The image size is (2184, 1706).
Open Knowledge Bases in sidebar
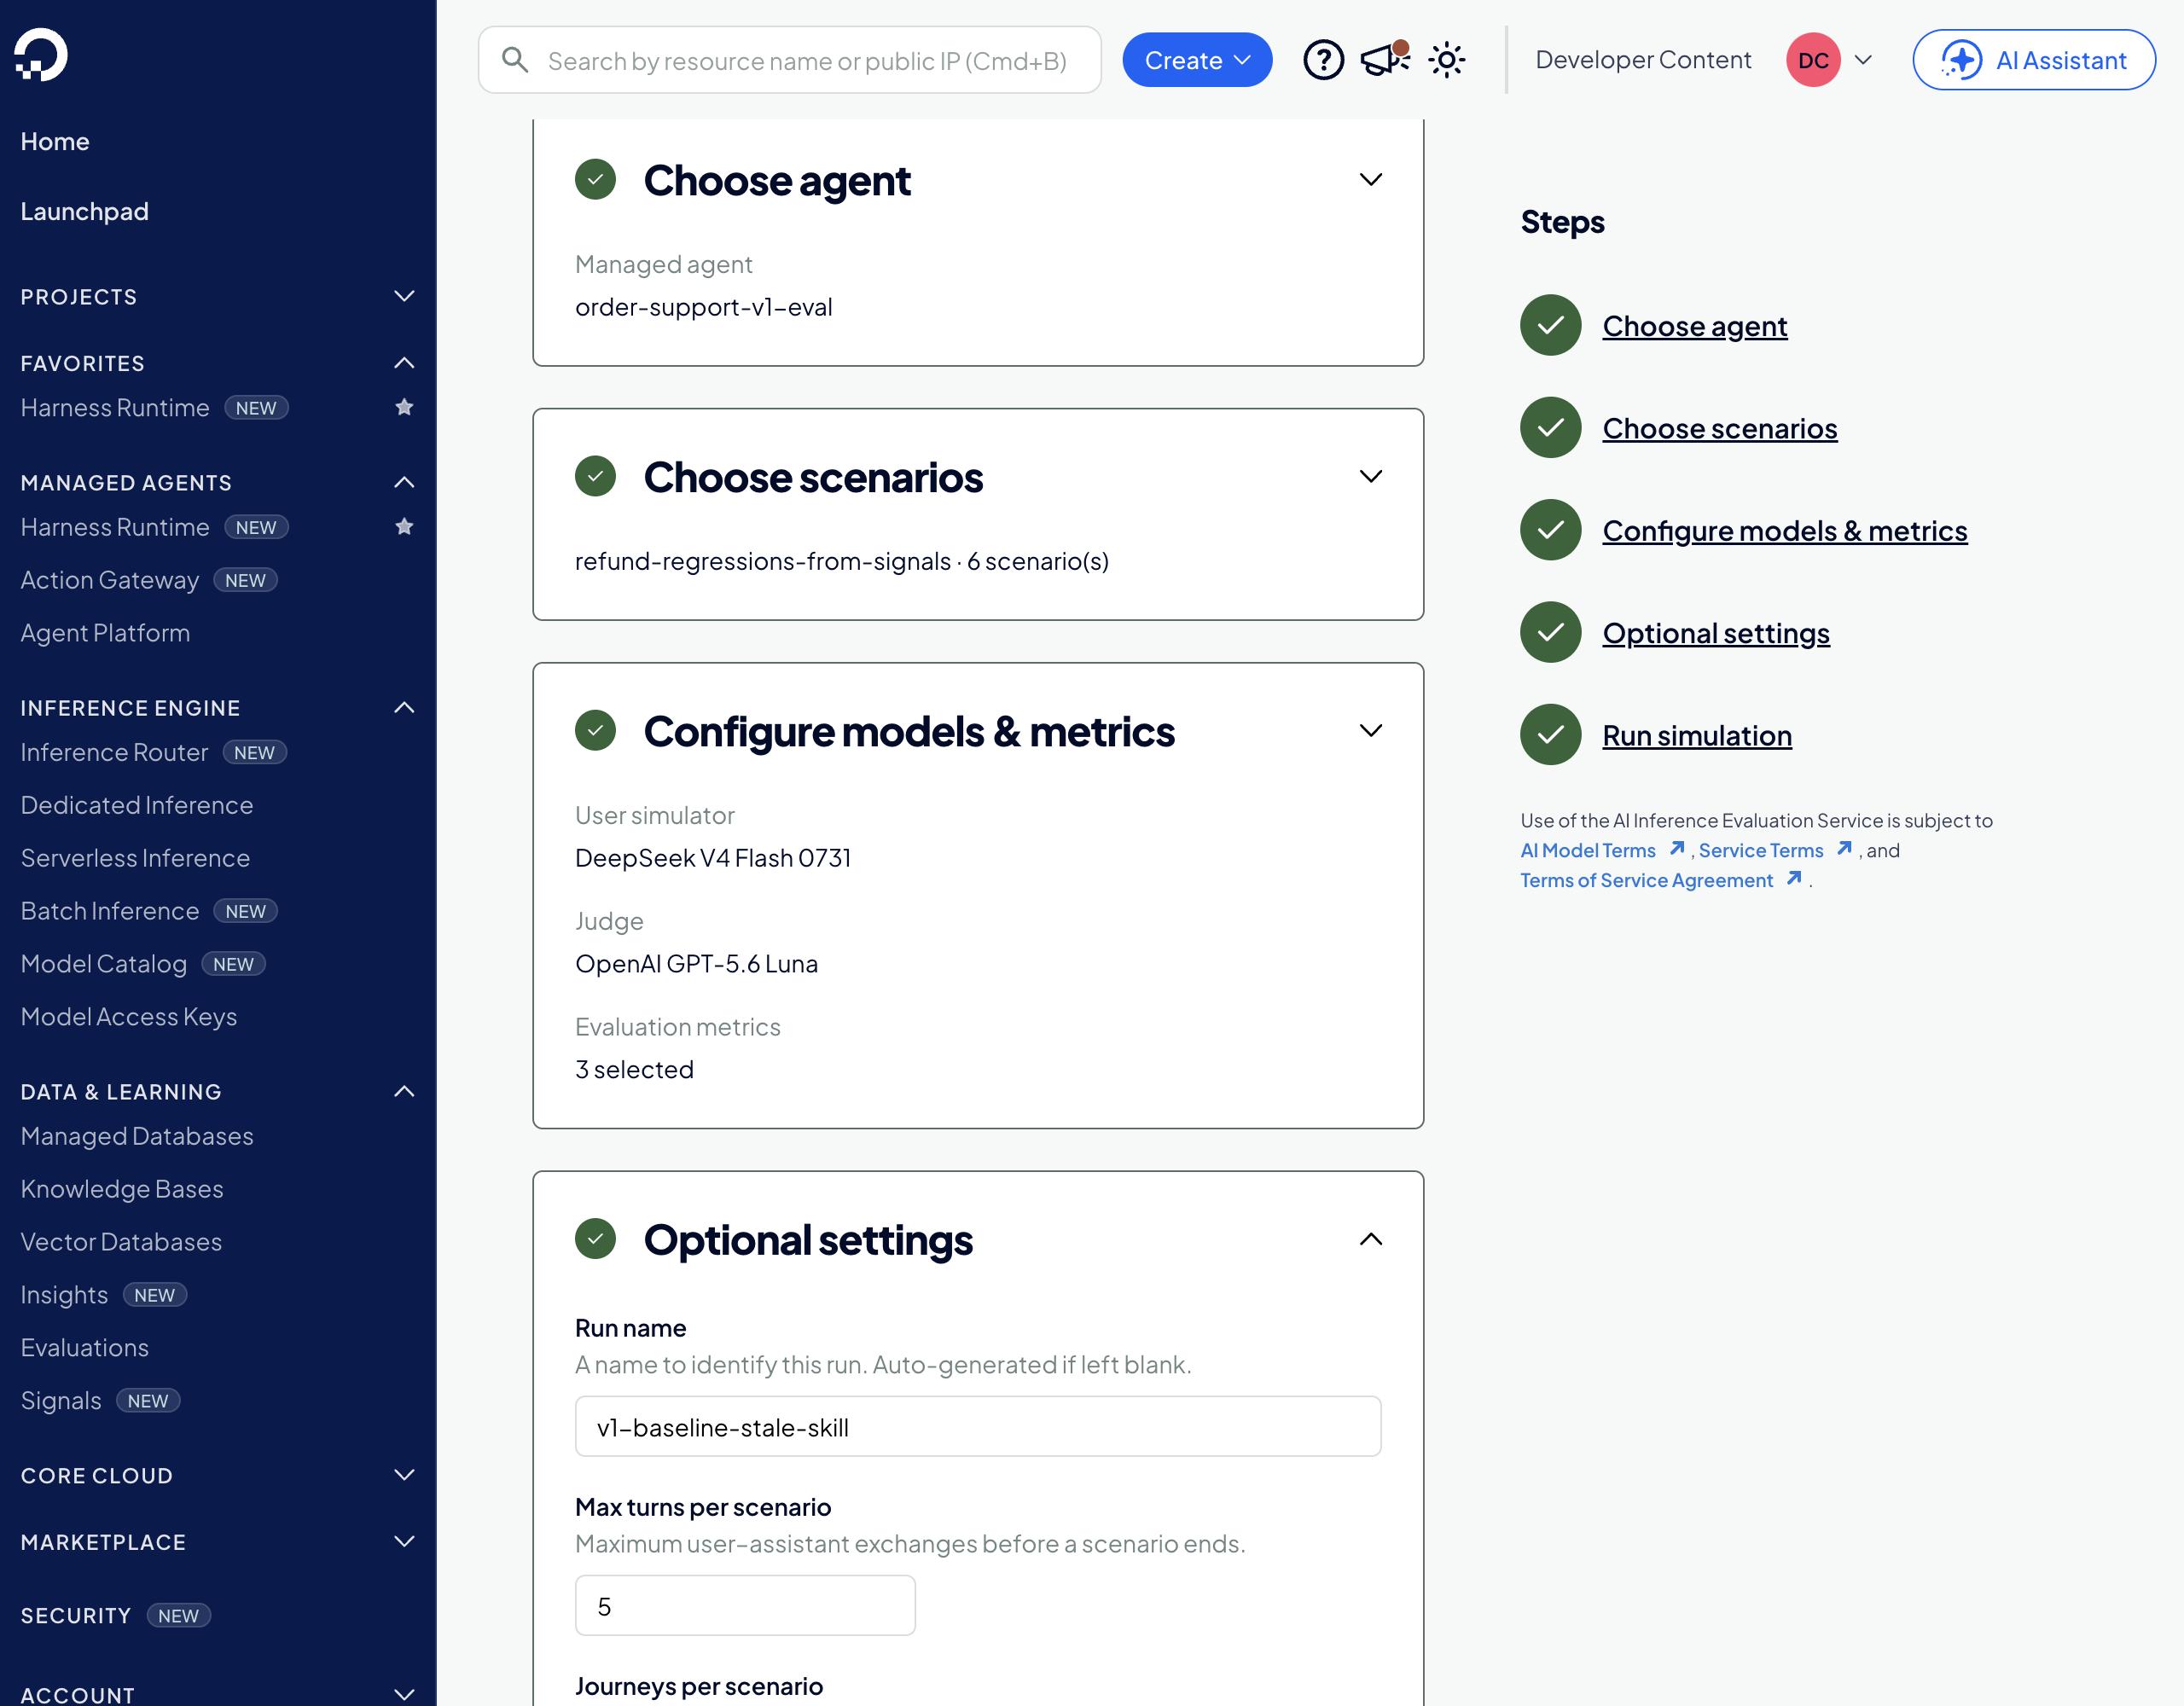click(122, 1188)
